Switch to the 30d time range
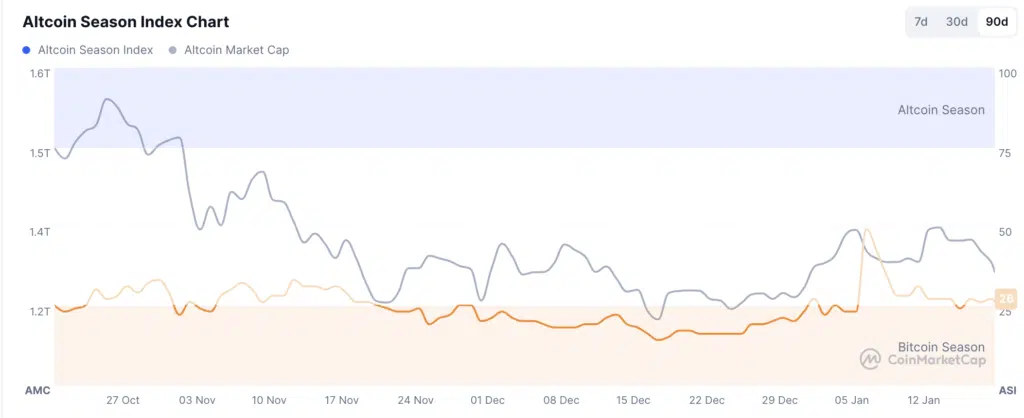Image resolution: width=1024 pixels, height=418 pixels. [957, 22]
